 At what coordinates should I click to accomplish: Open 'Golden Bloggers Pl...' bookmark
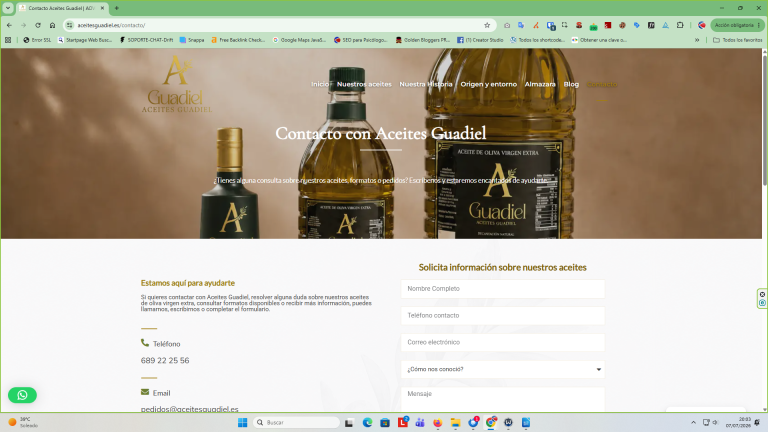[x=423, y=40]
